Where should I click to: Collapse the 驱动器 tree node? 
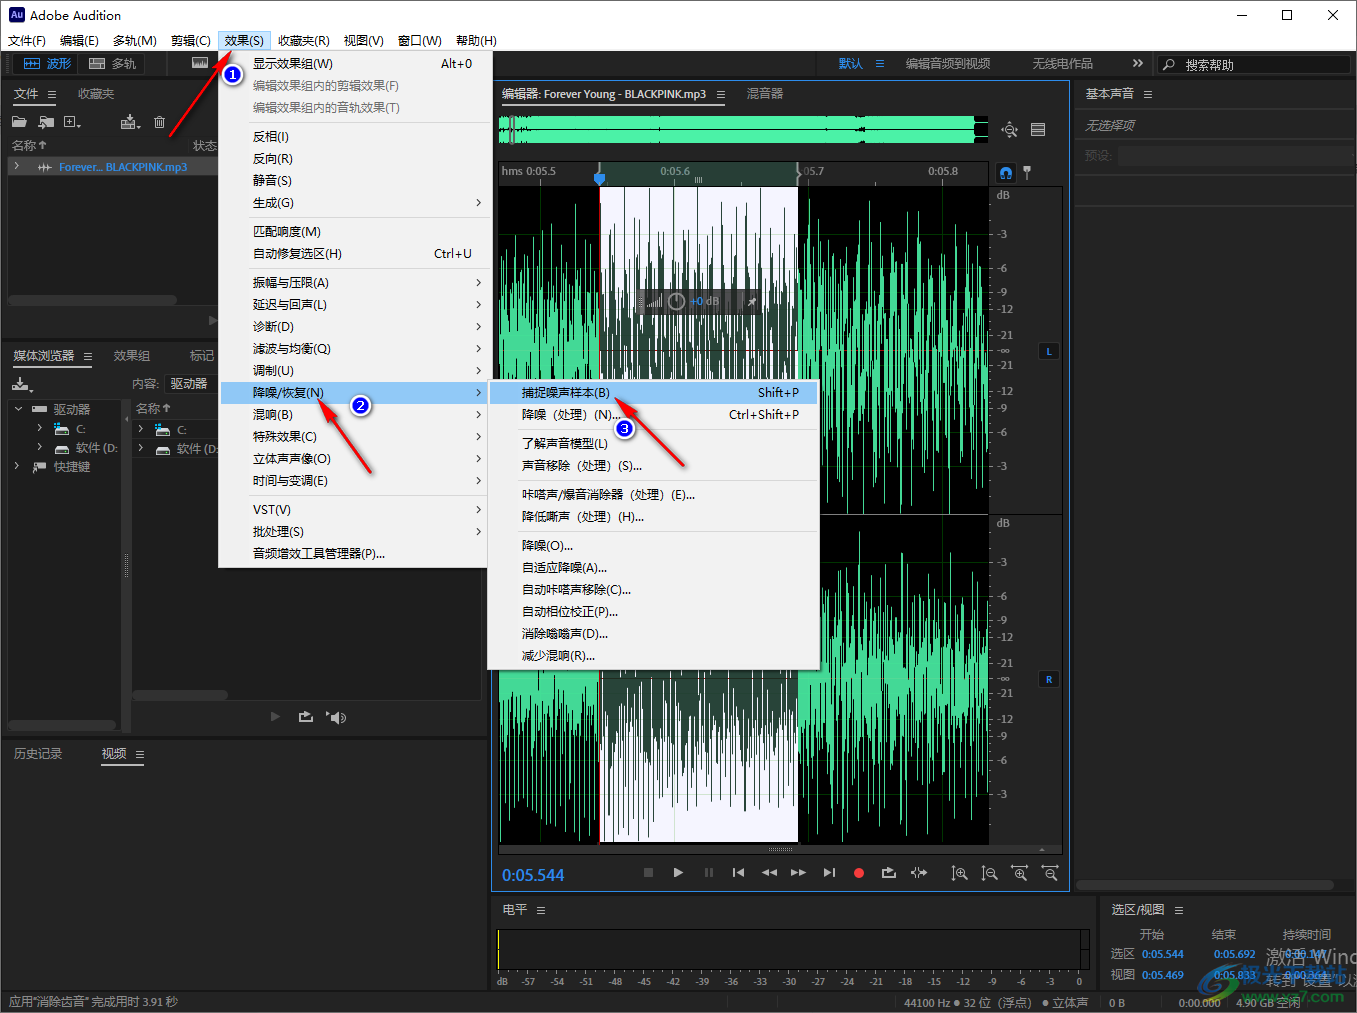pyautogui.click(x=19, y=409)
